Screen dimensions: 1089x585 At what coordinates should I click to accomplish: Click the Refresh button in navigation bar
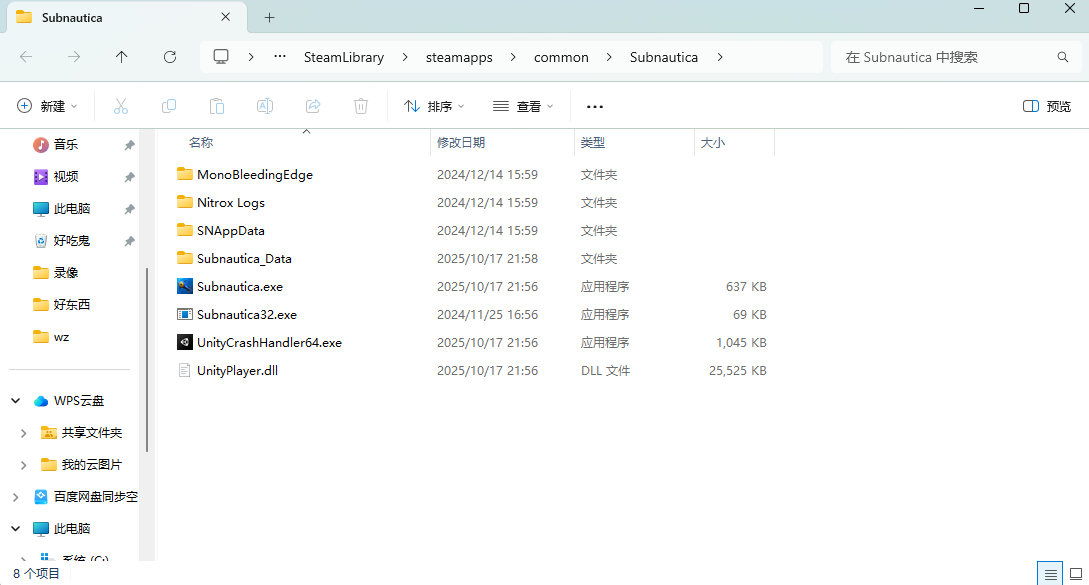(x=169, y=57)
